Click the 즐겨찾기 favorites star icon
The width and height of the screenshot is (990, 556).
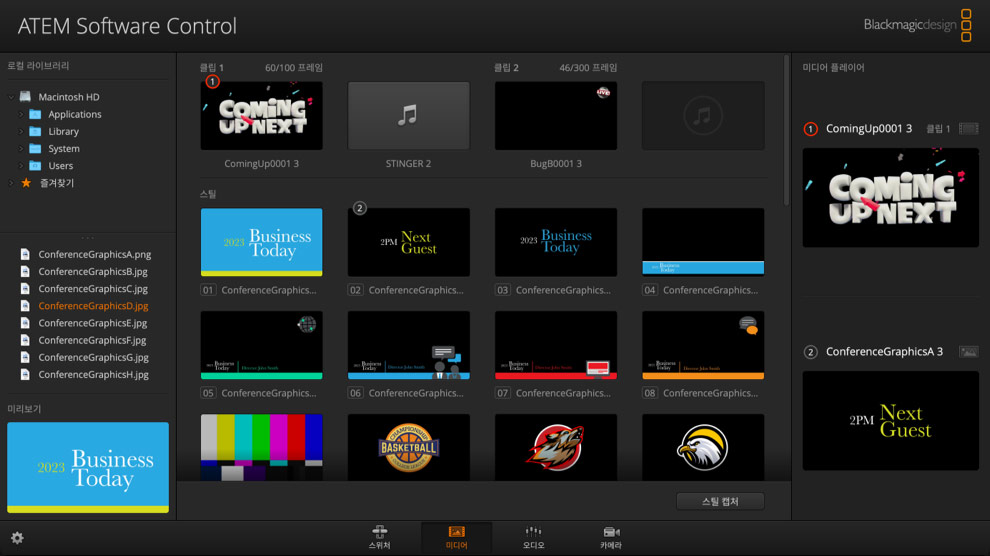click(26, 183)
